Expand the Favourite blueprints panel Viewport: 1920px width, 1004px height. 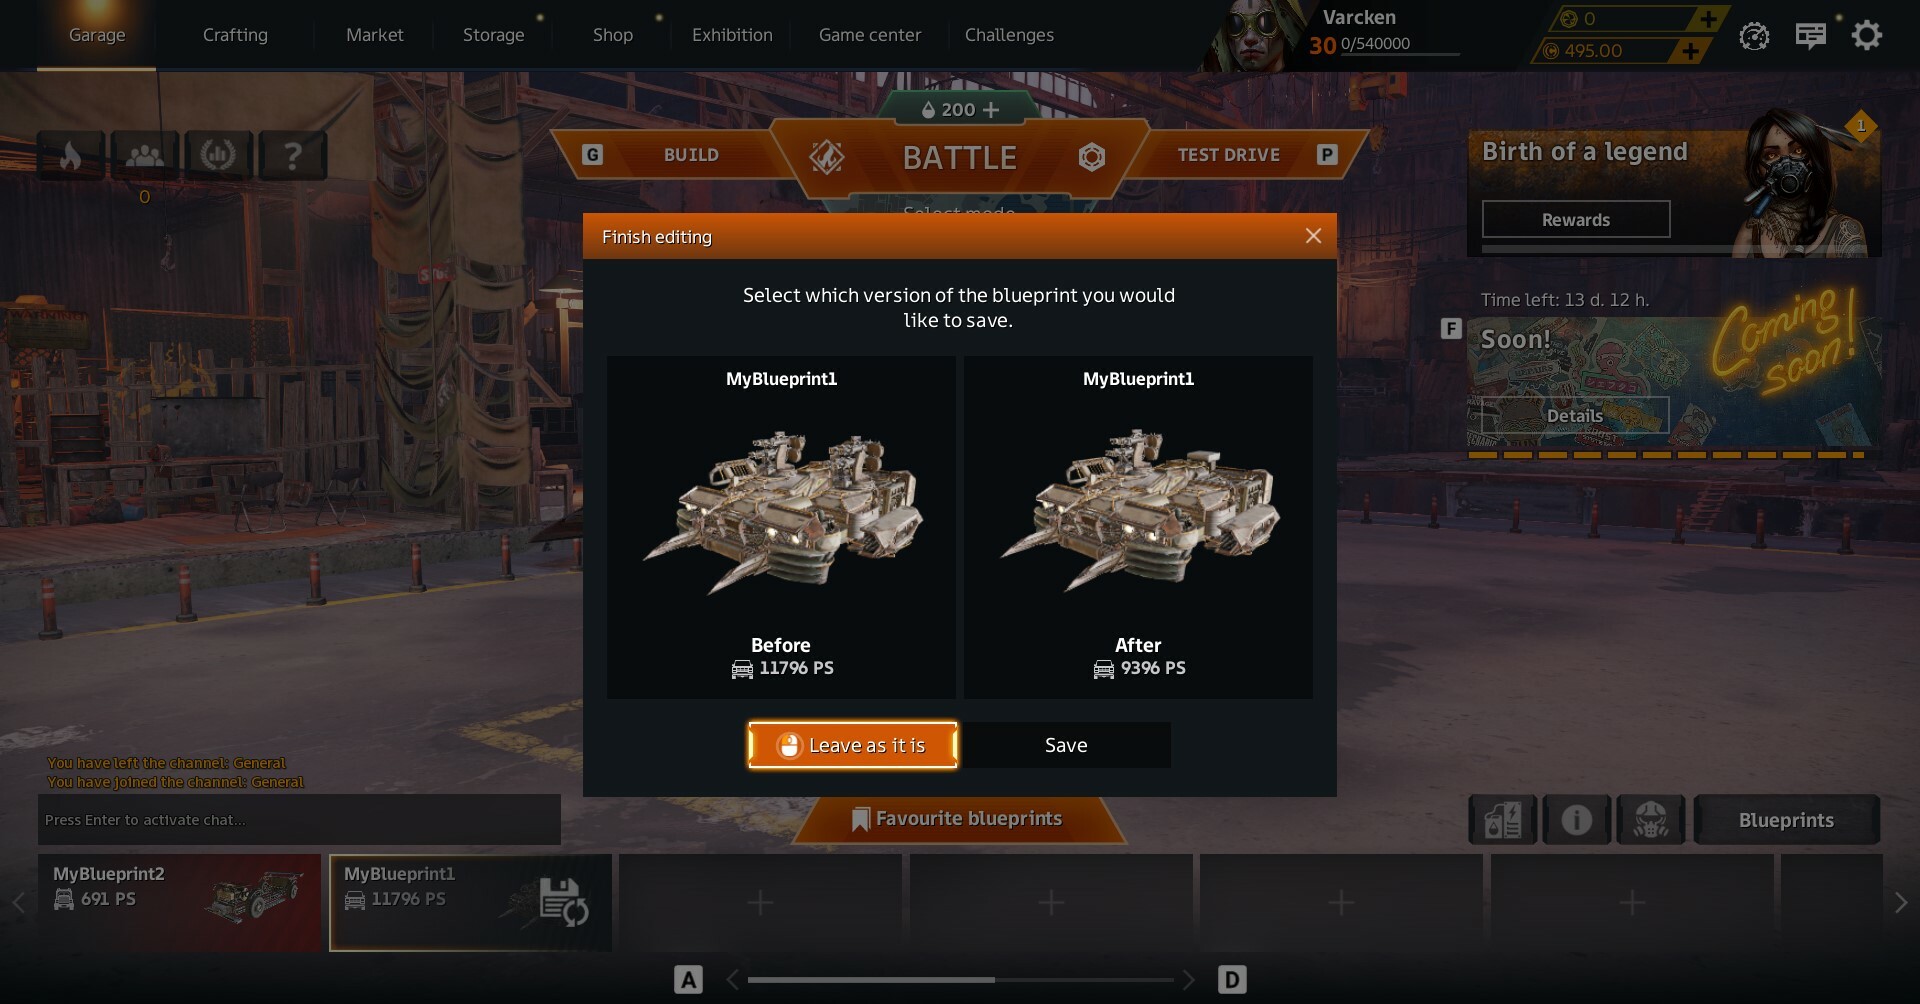coord(958,819)
